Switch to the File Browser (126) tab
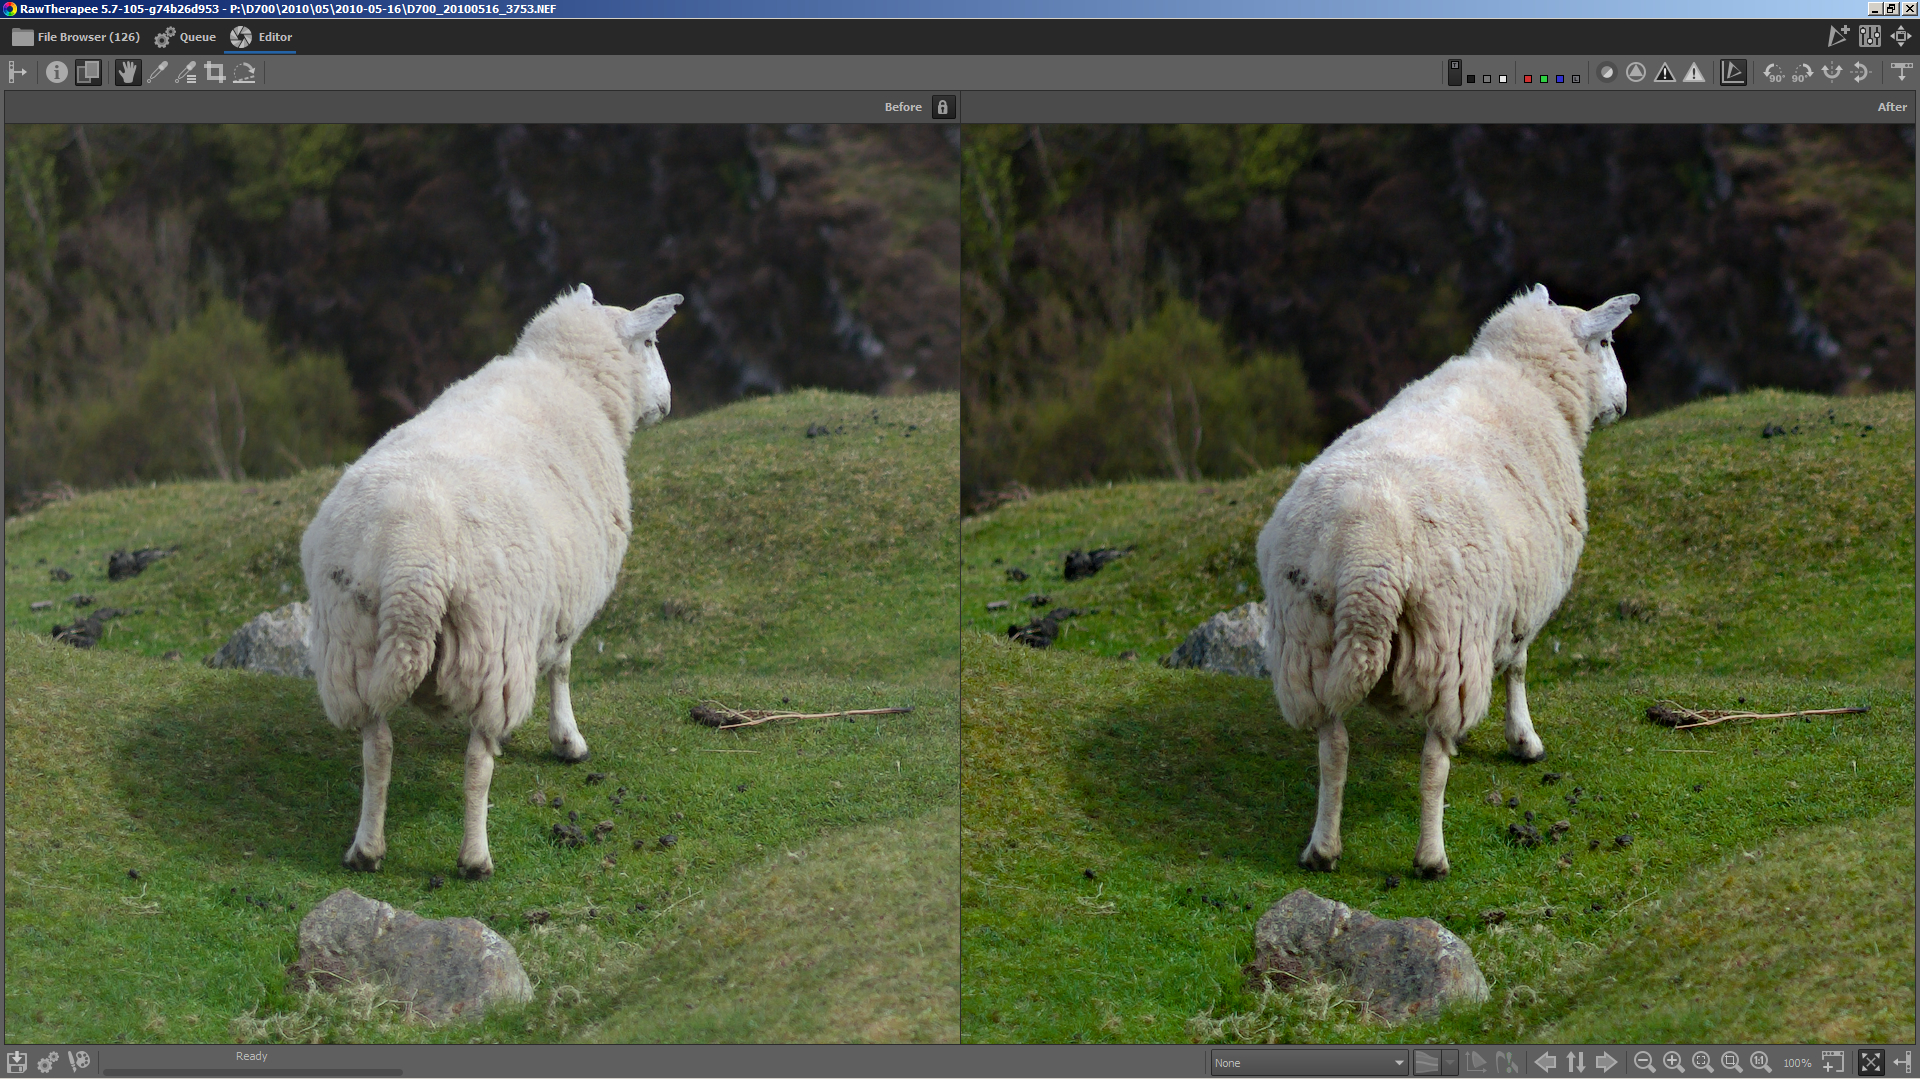This screenshot has height=1080, width=1920. pos(76,37)
